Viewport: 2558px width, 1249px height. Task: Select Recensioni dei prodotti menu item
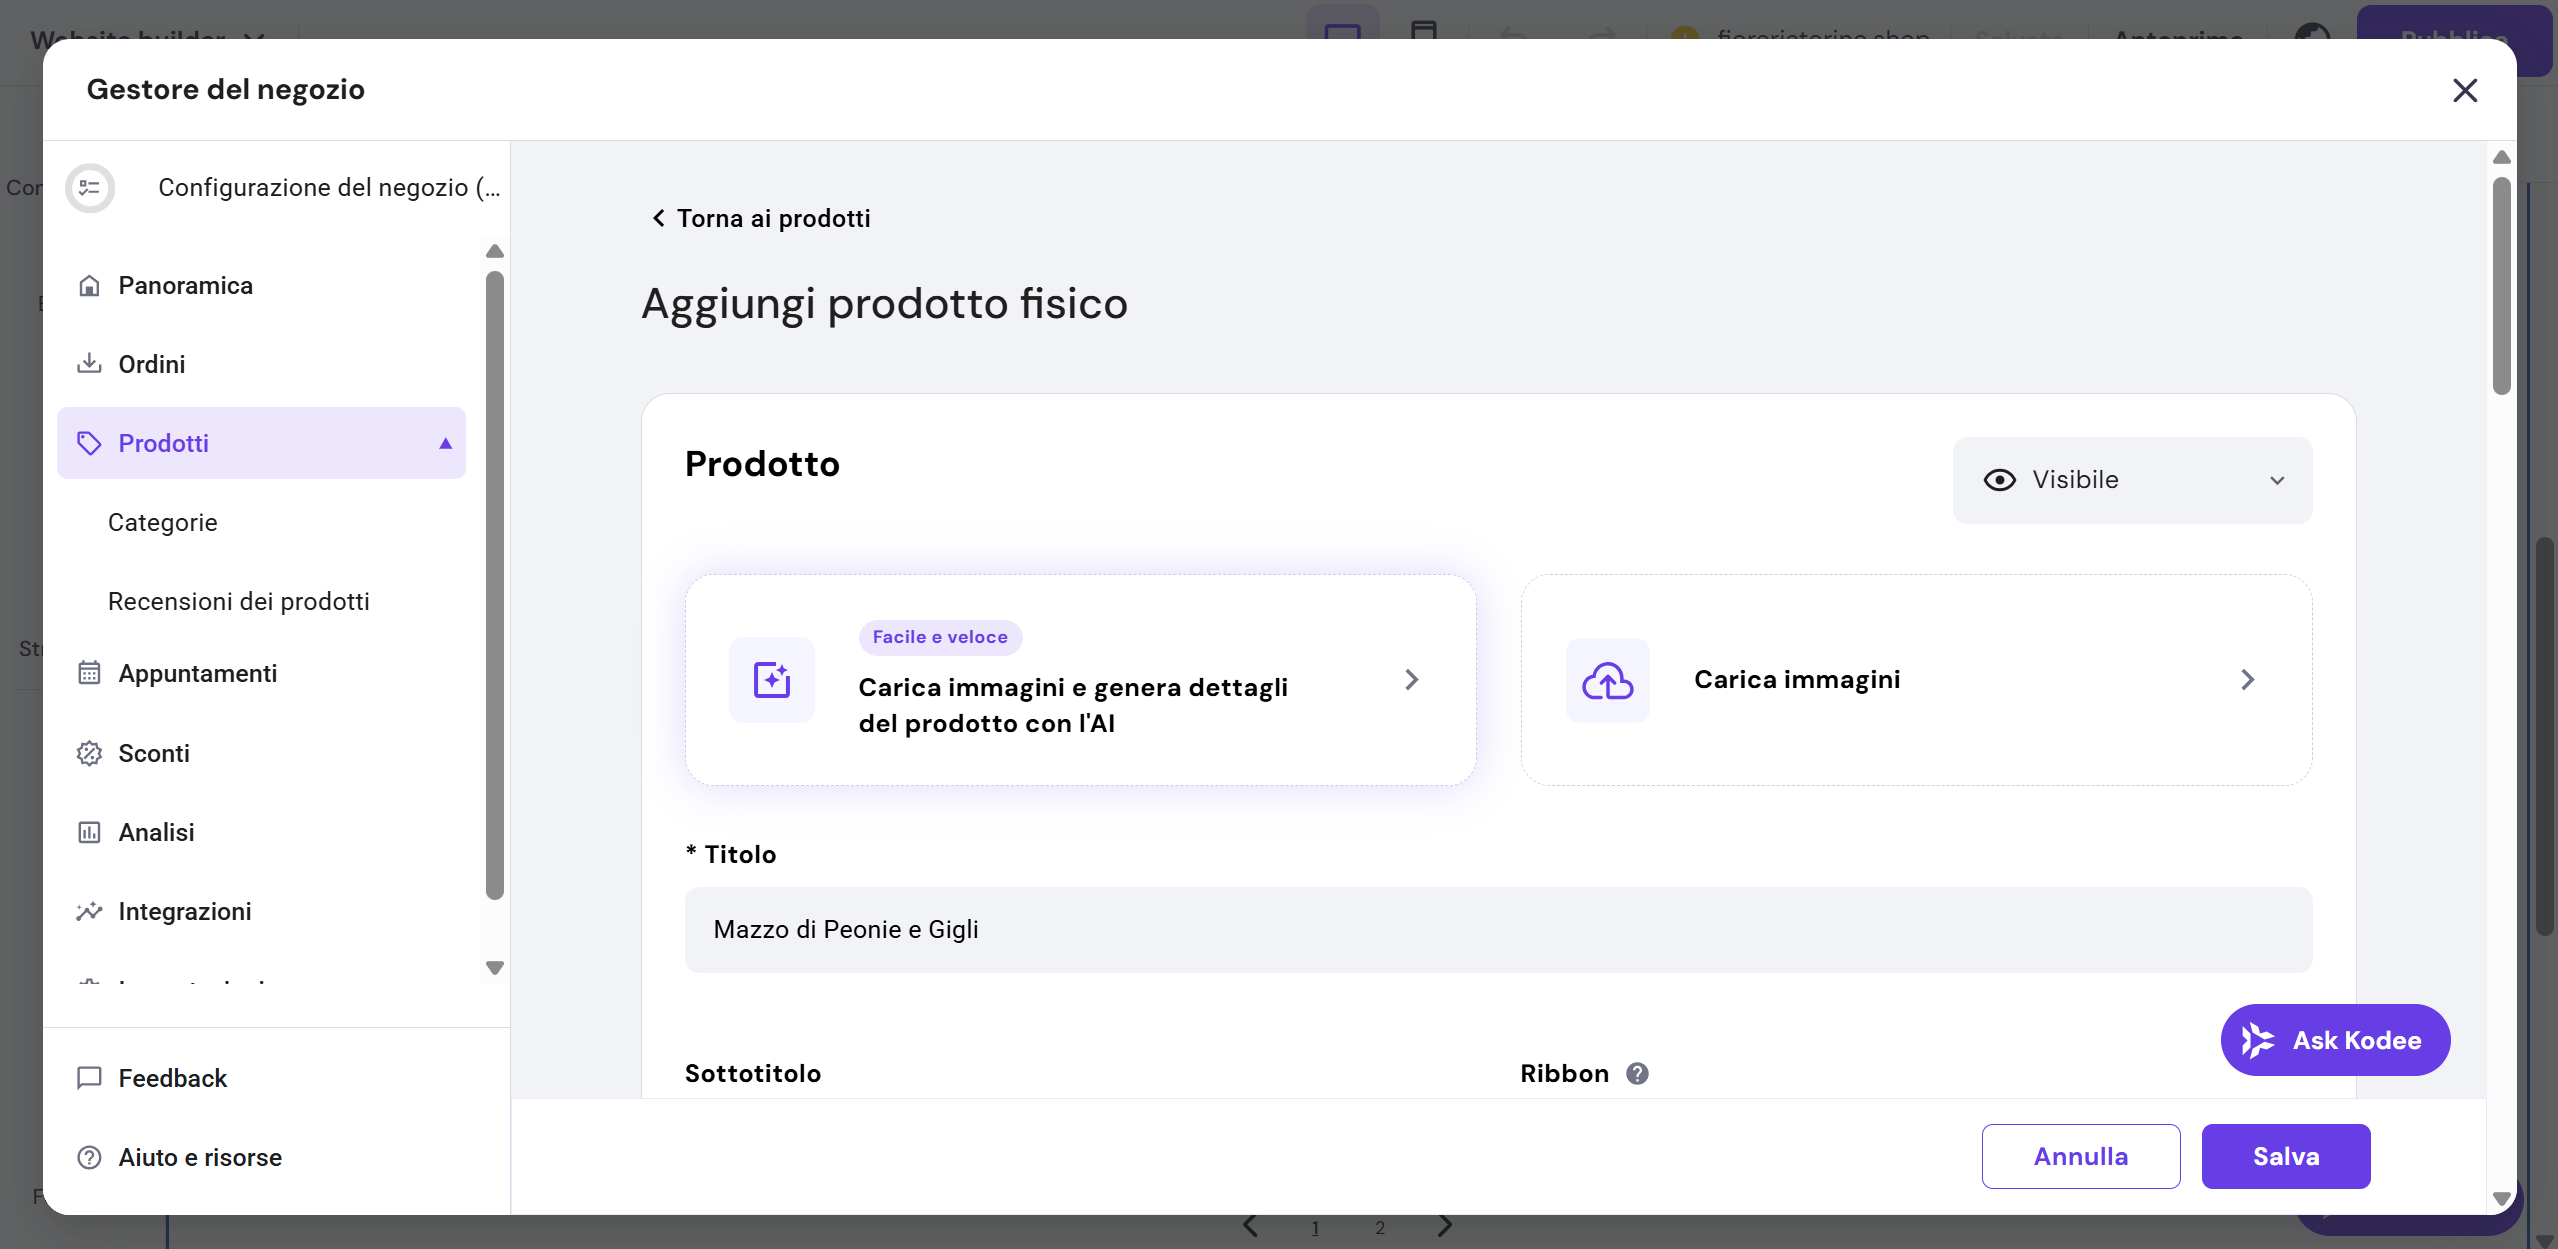(x=239, y=601)
